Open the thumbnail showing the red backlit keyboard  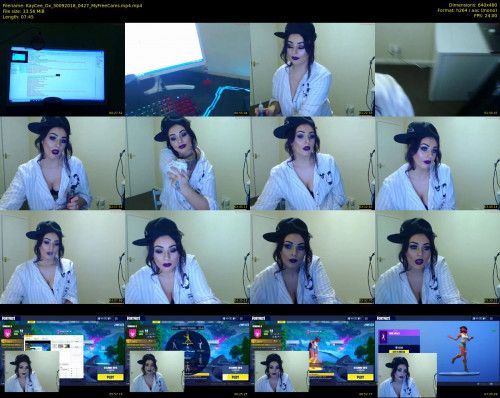point(187,69)
